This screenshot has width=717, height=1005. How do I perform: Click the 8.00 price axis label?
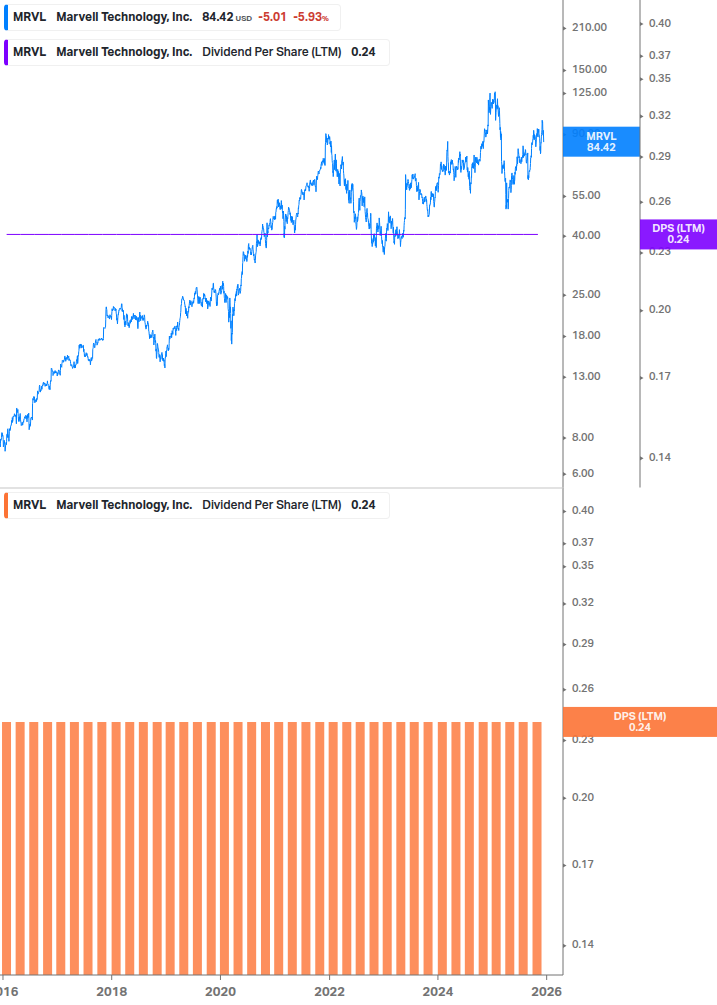[583, 437]
